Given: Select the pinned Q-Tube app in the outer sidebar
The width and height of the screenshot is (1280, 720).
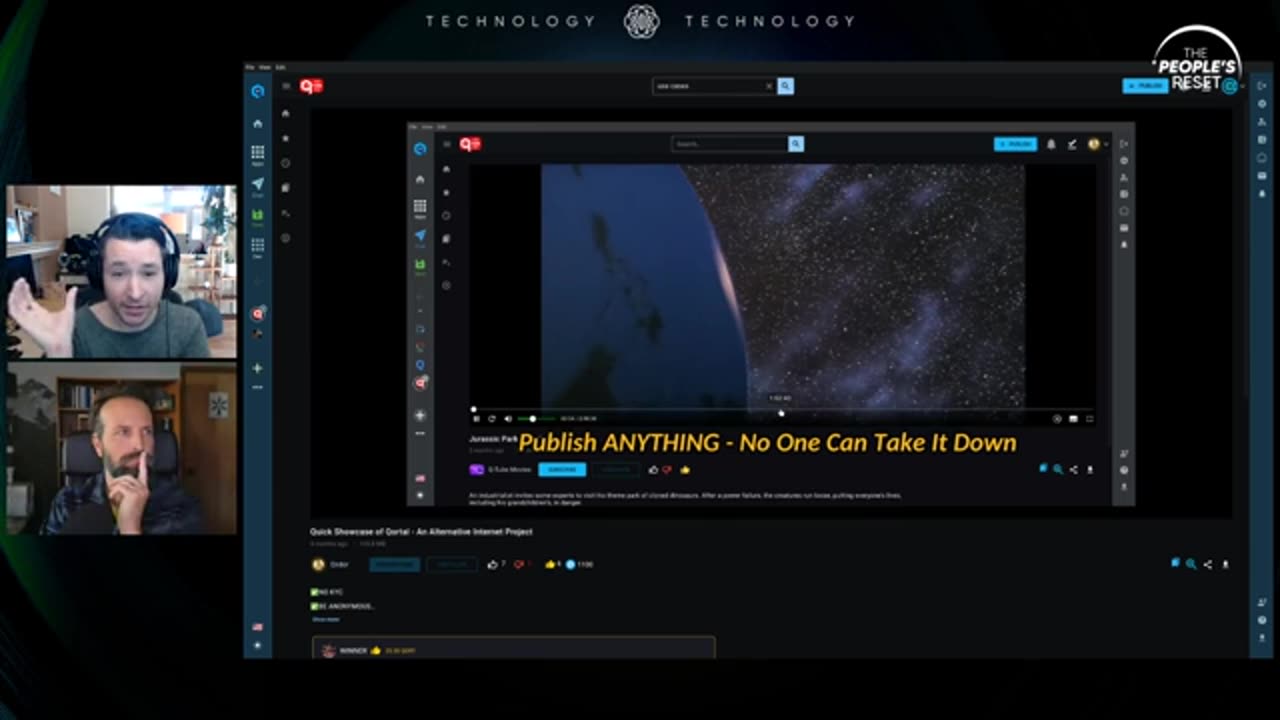Looking at the screenshot, I should pos(257,313).
